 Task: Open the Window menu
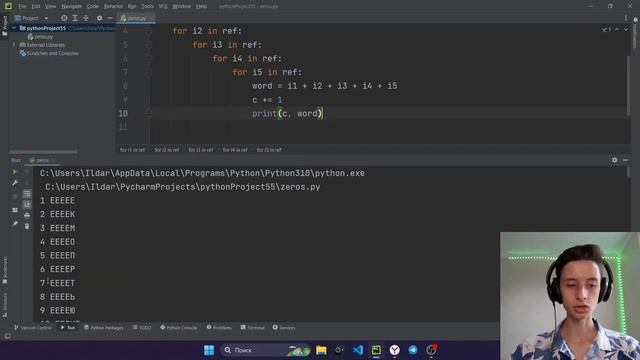point(182,6)
